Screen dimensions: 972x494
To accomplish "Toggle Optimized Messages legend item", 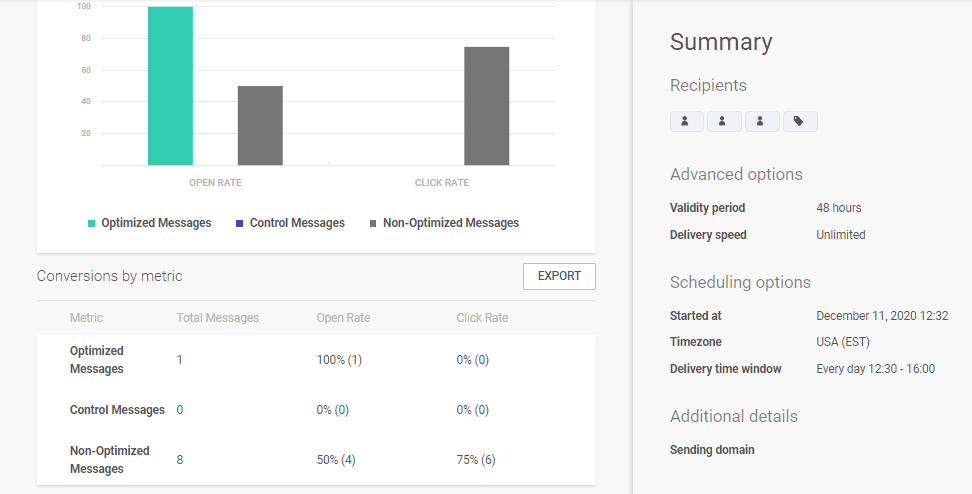I will [150, 223].
